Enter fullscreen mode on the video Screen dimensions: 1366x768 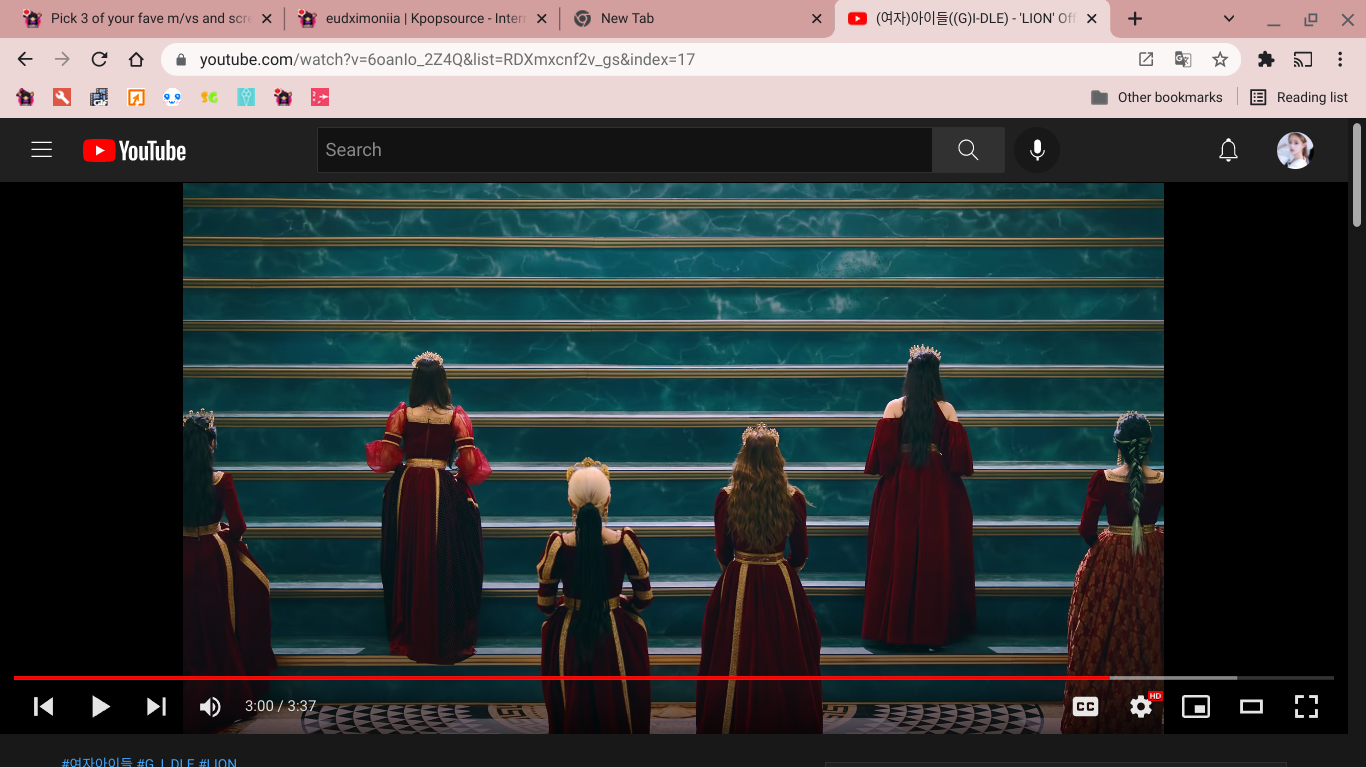click(x=1306, y=706)
